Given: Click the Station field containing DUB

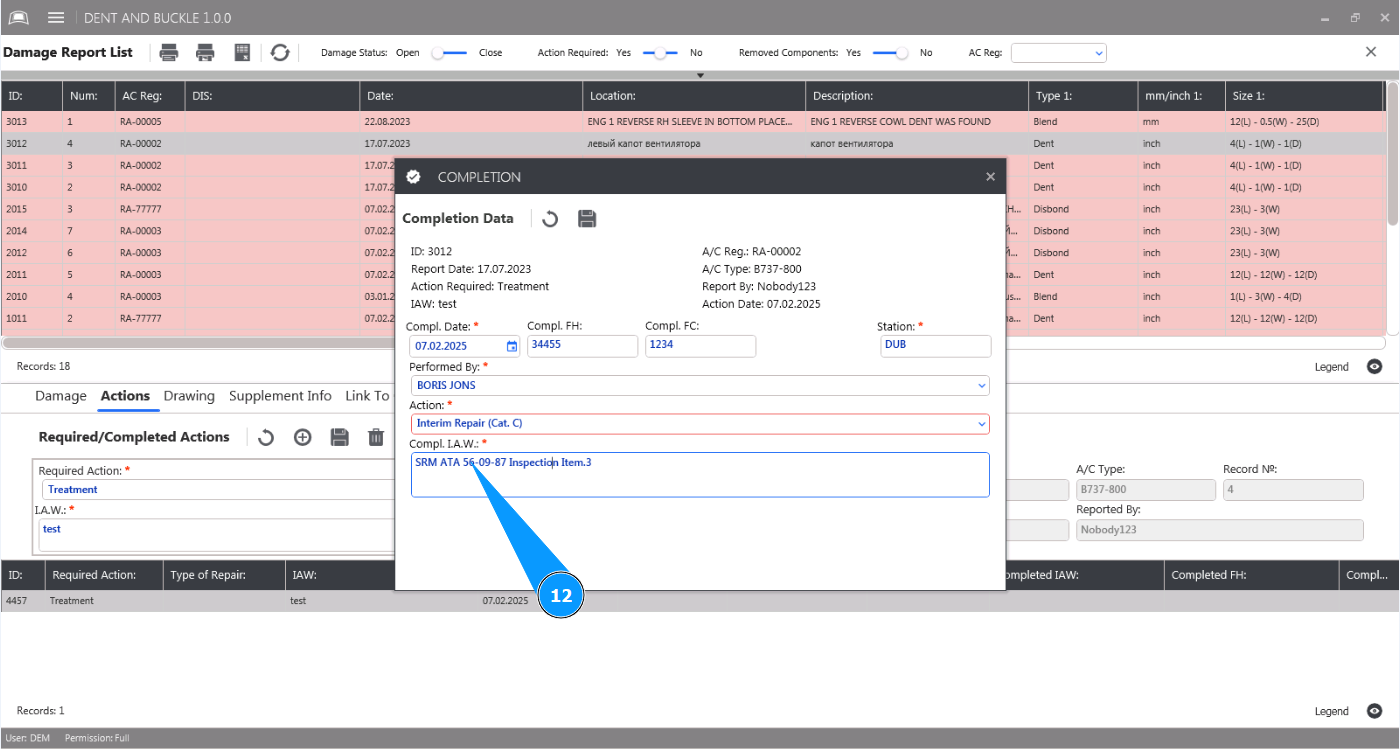Looking at the screenshot, I should 935,346.
